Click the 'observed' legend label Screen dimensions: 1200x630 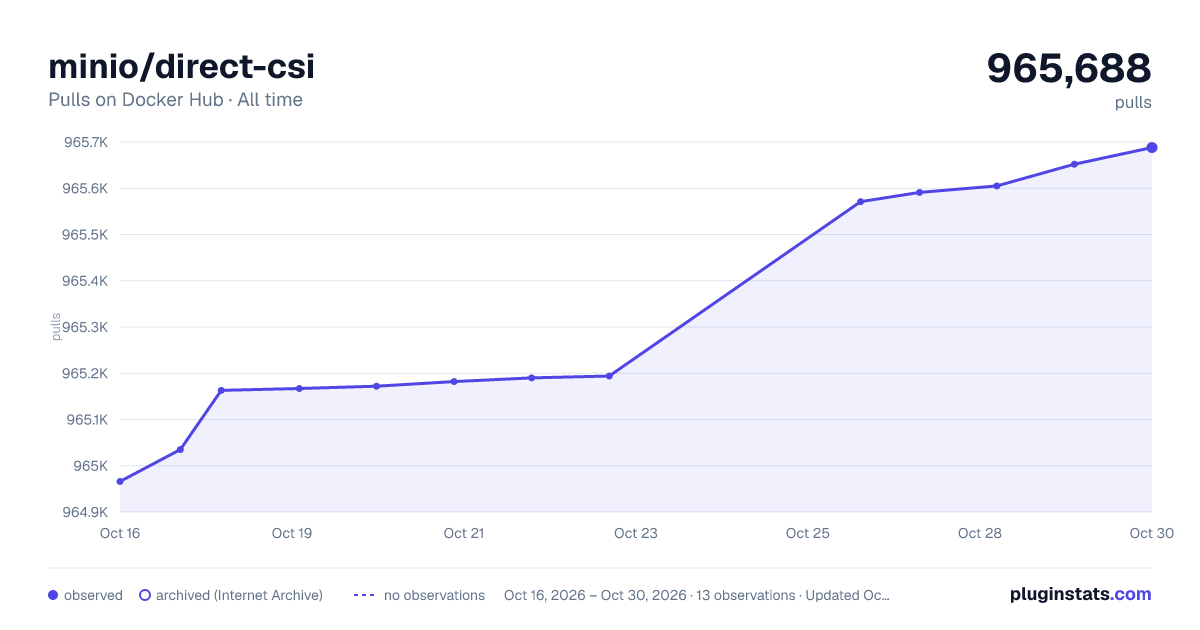(x=93, y=595)
